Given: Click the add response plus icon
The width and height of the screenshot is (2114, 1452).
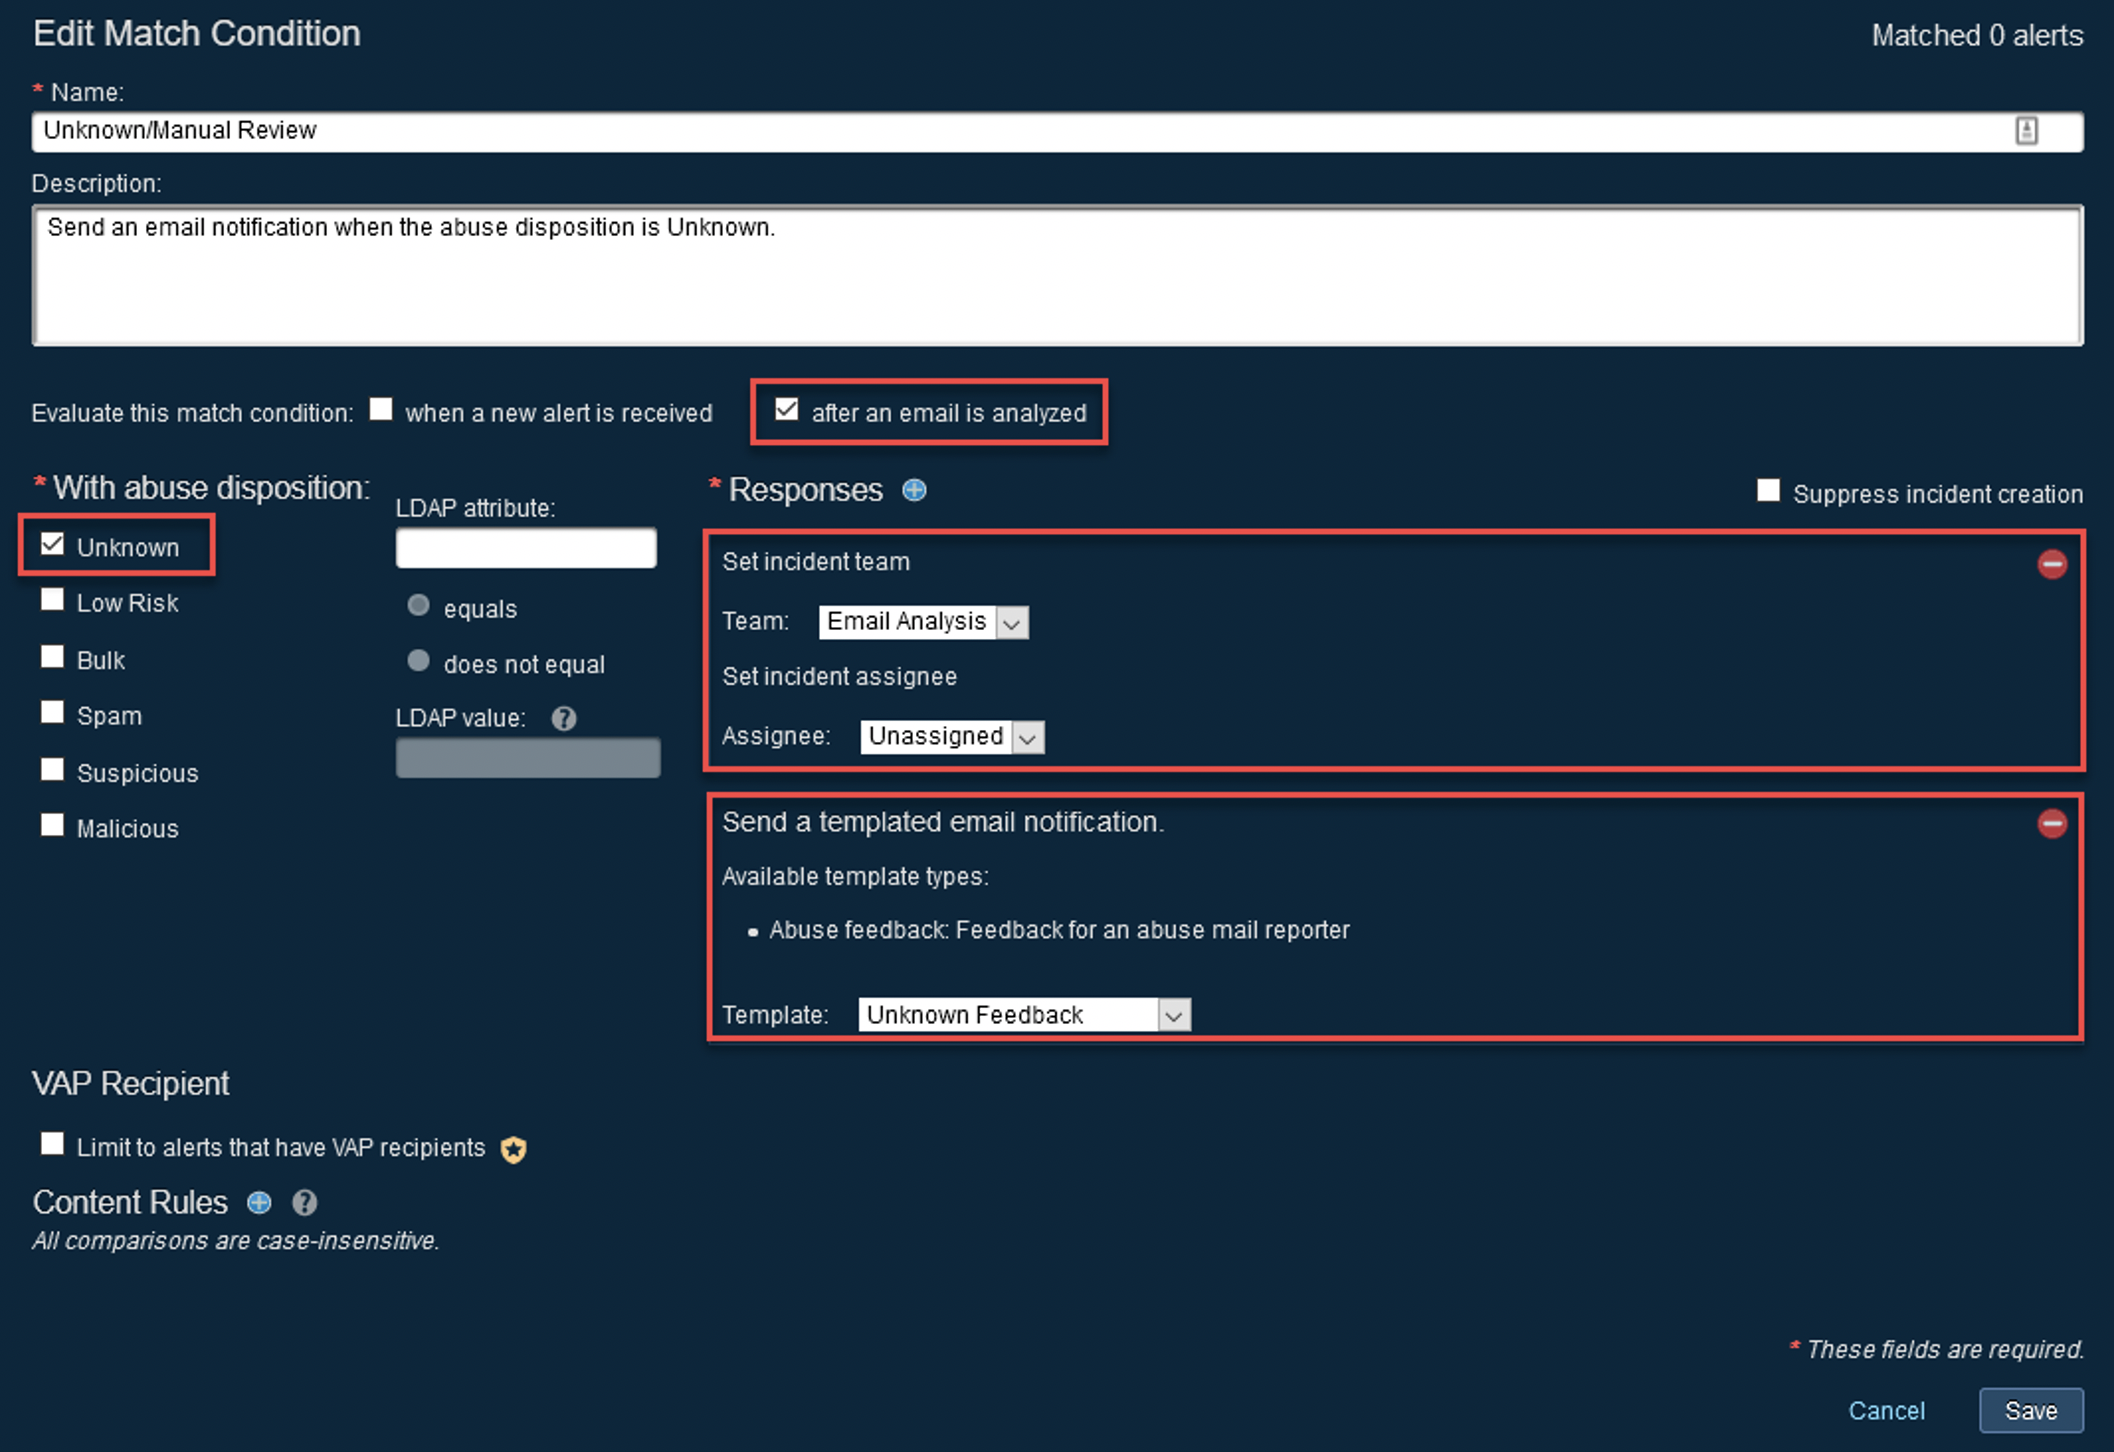Looking at the screenshot, I should tap(914, 490).
